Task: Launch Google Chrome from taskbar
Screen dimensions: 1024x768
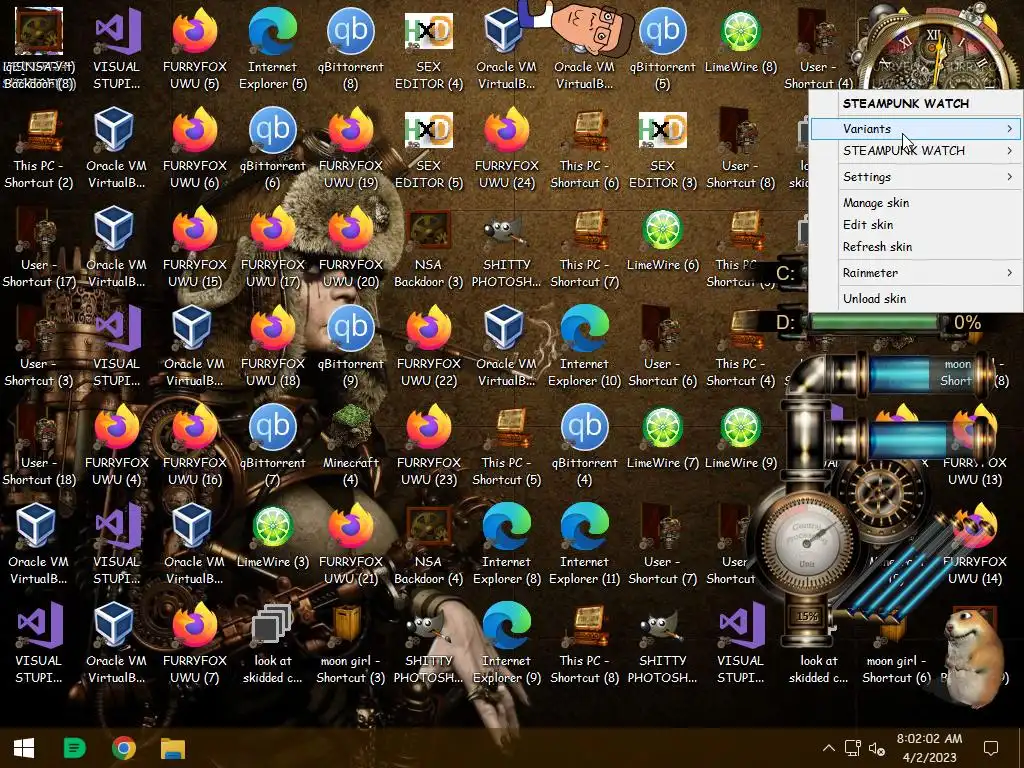Action: [124, 748]
